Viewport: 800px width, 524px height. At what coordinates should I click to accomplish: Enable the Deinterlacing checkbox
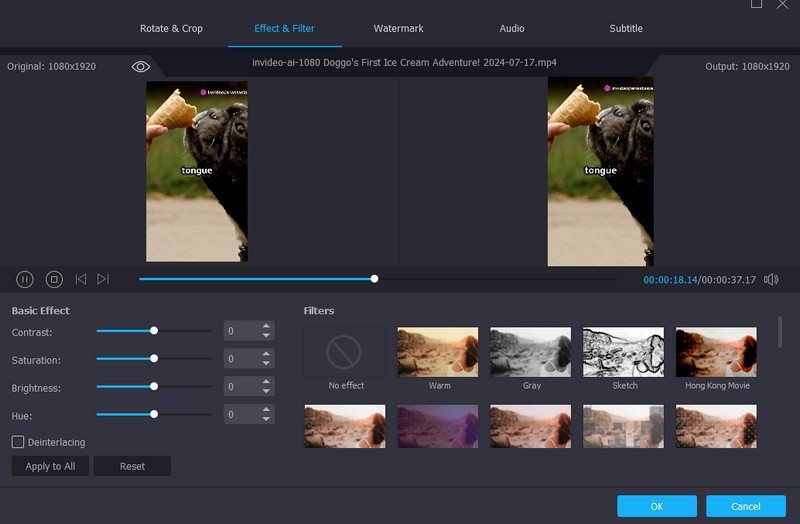18,442
